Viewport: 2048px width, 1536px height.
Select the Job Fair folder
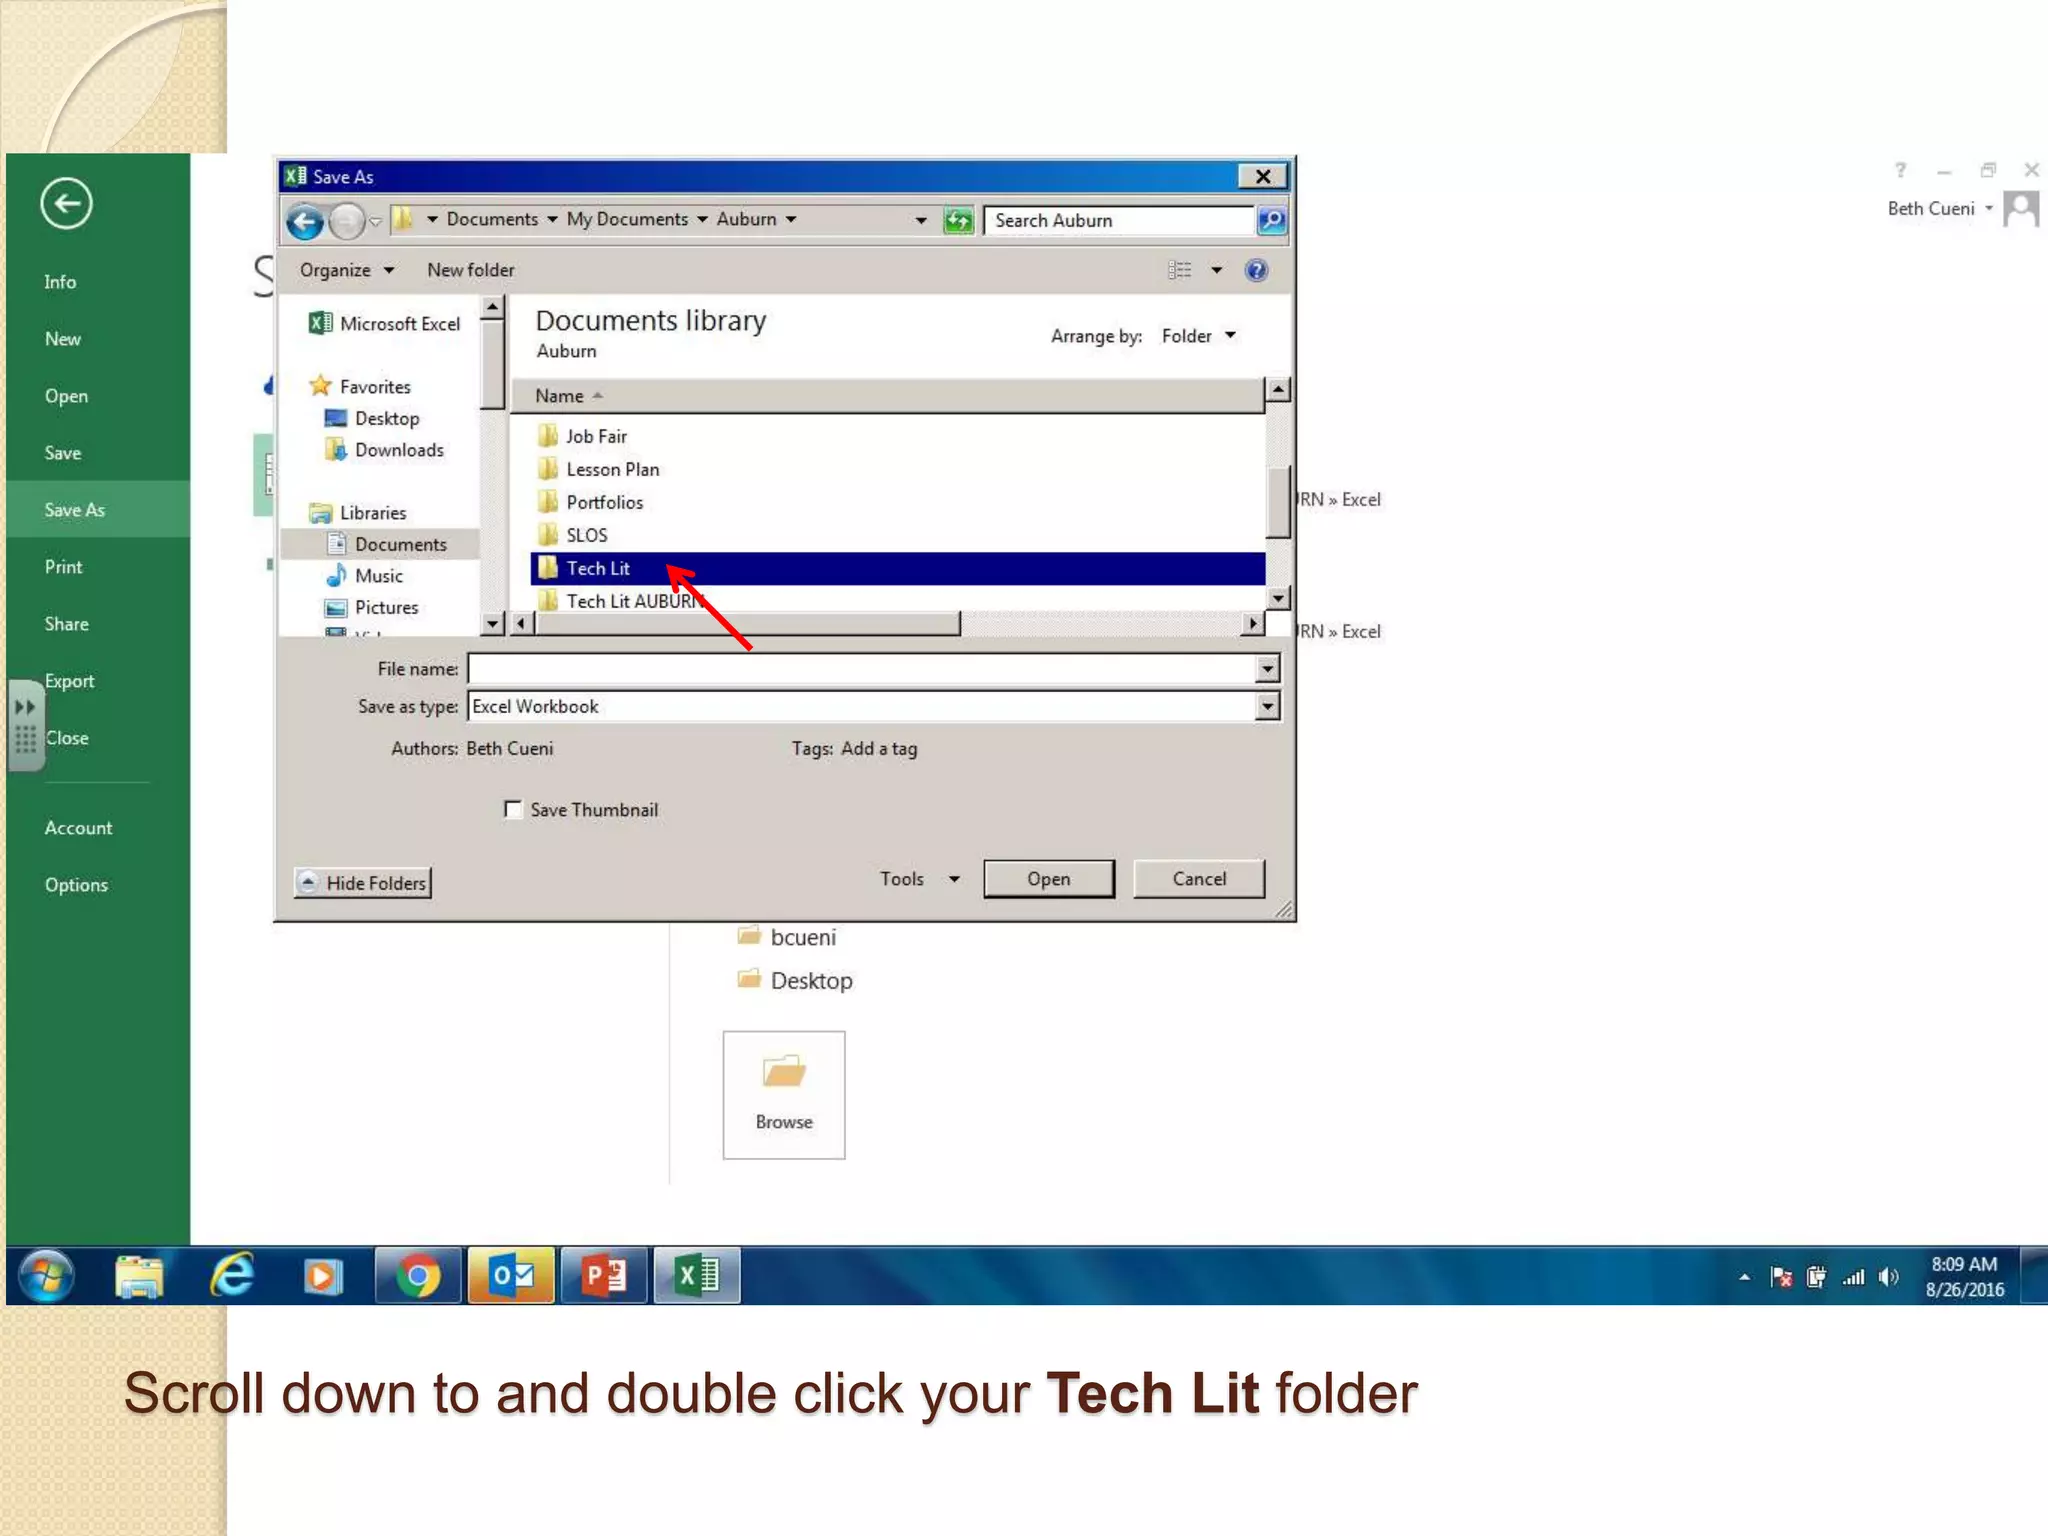pos(582,436)
